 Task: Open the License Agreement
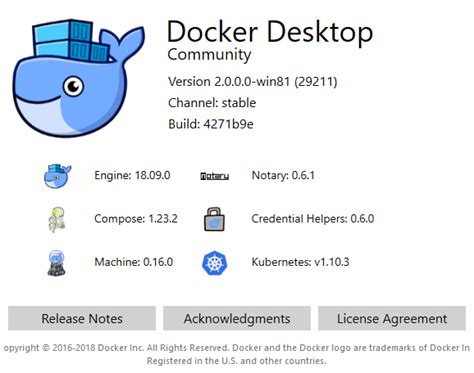[x=392, y=318]
